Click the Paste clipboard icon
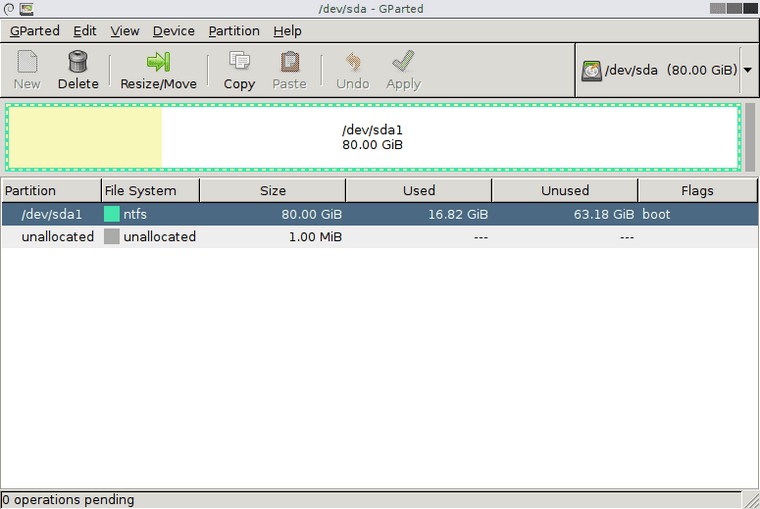Screen dimensions: 760x509 (x=289, y=62)
